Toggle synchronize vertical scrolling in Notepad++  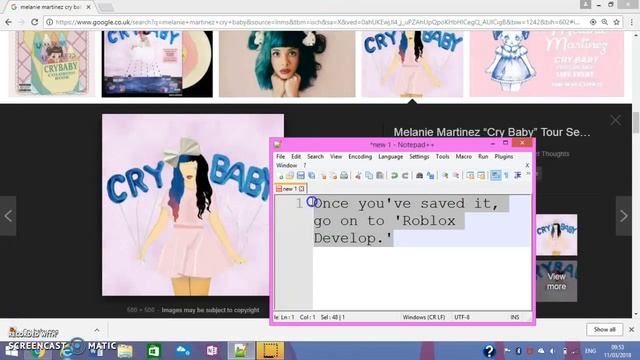tap(470, 176)
